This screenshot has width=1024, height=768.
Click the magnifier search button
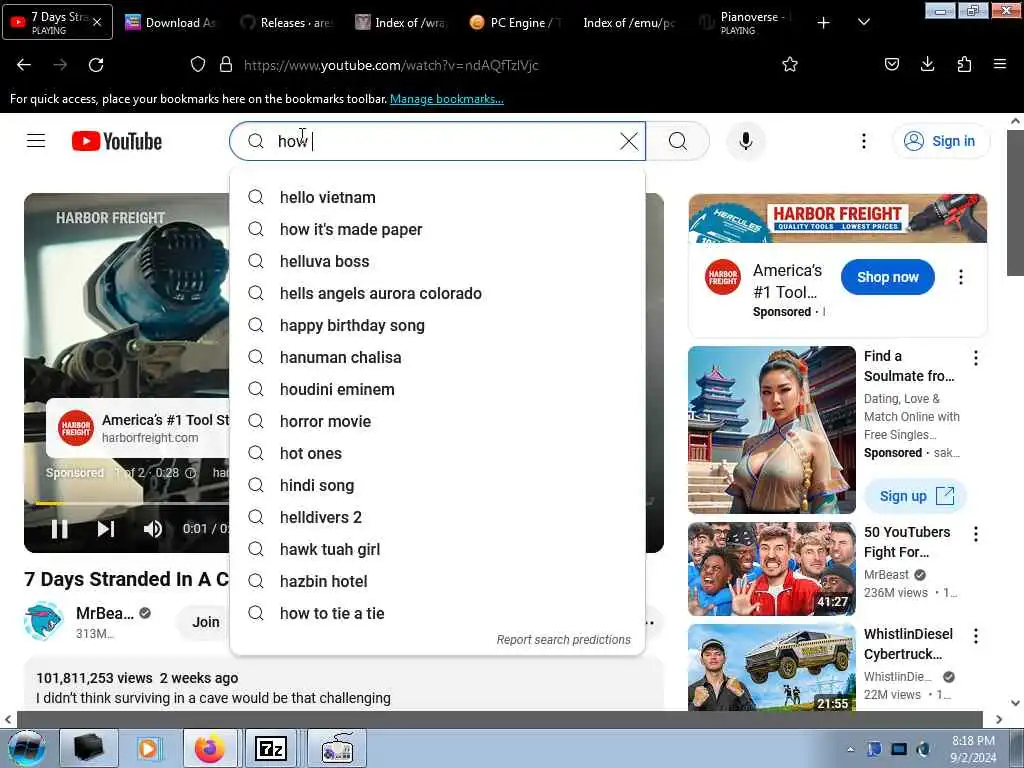pyautogui.click(x=678, y=141)
